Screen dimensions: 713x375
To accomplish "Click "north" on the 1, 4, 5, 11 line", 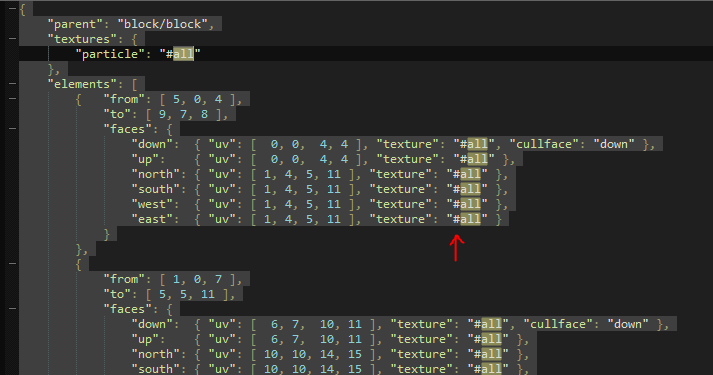I will tap(156, 174).
